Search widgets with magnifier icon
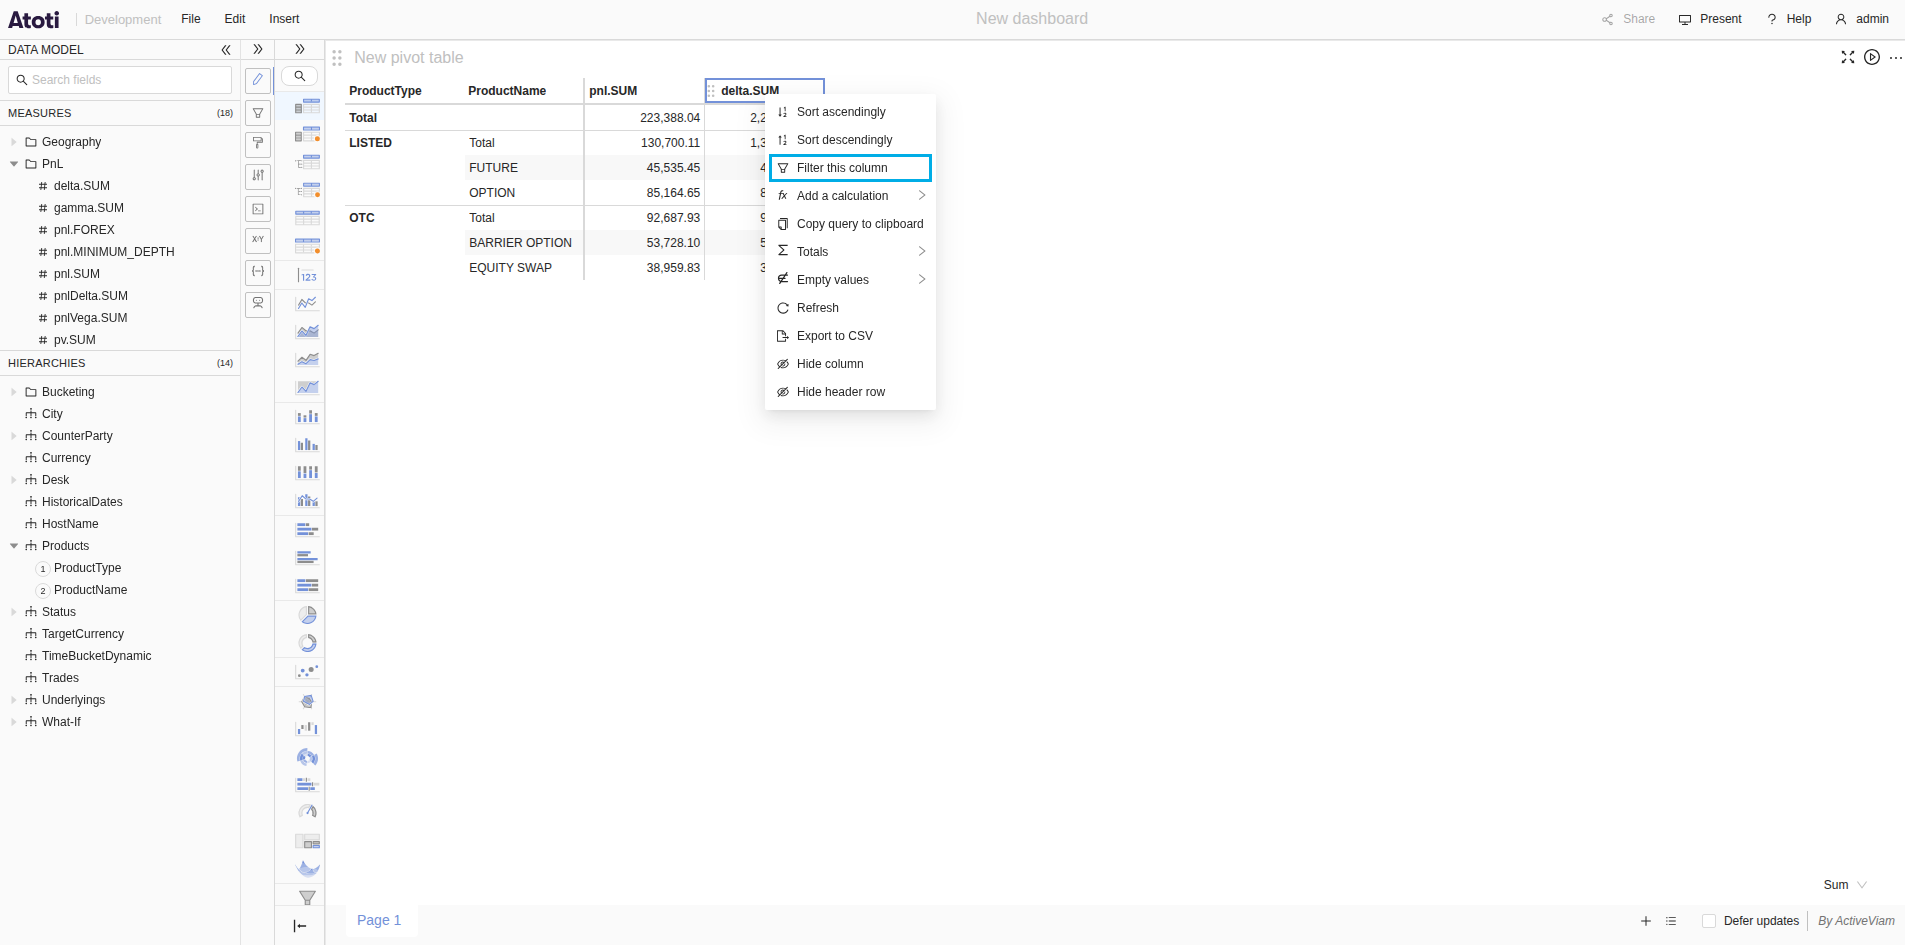1905x945 pixels. pyautogui.click(x=299, y=76)
